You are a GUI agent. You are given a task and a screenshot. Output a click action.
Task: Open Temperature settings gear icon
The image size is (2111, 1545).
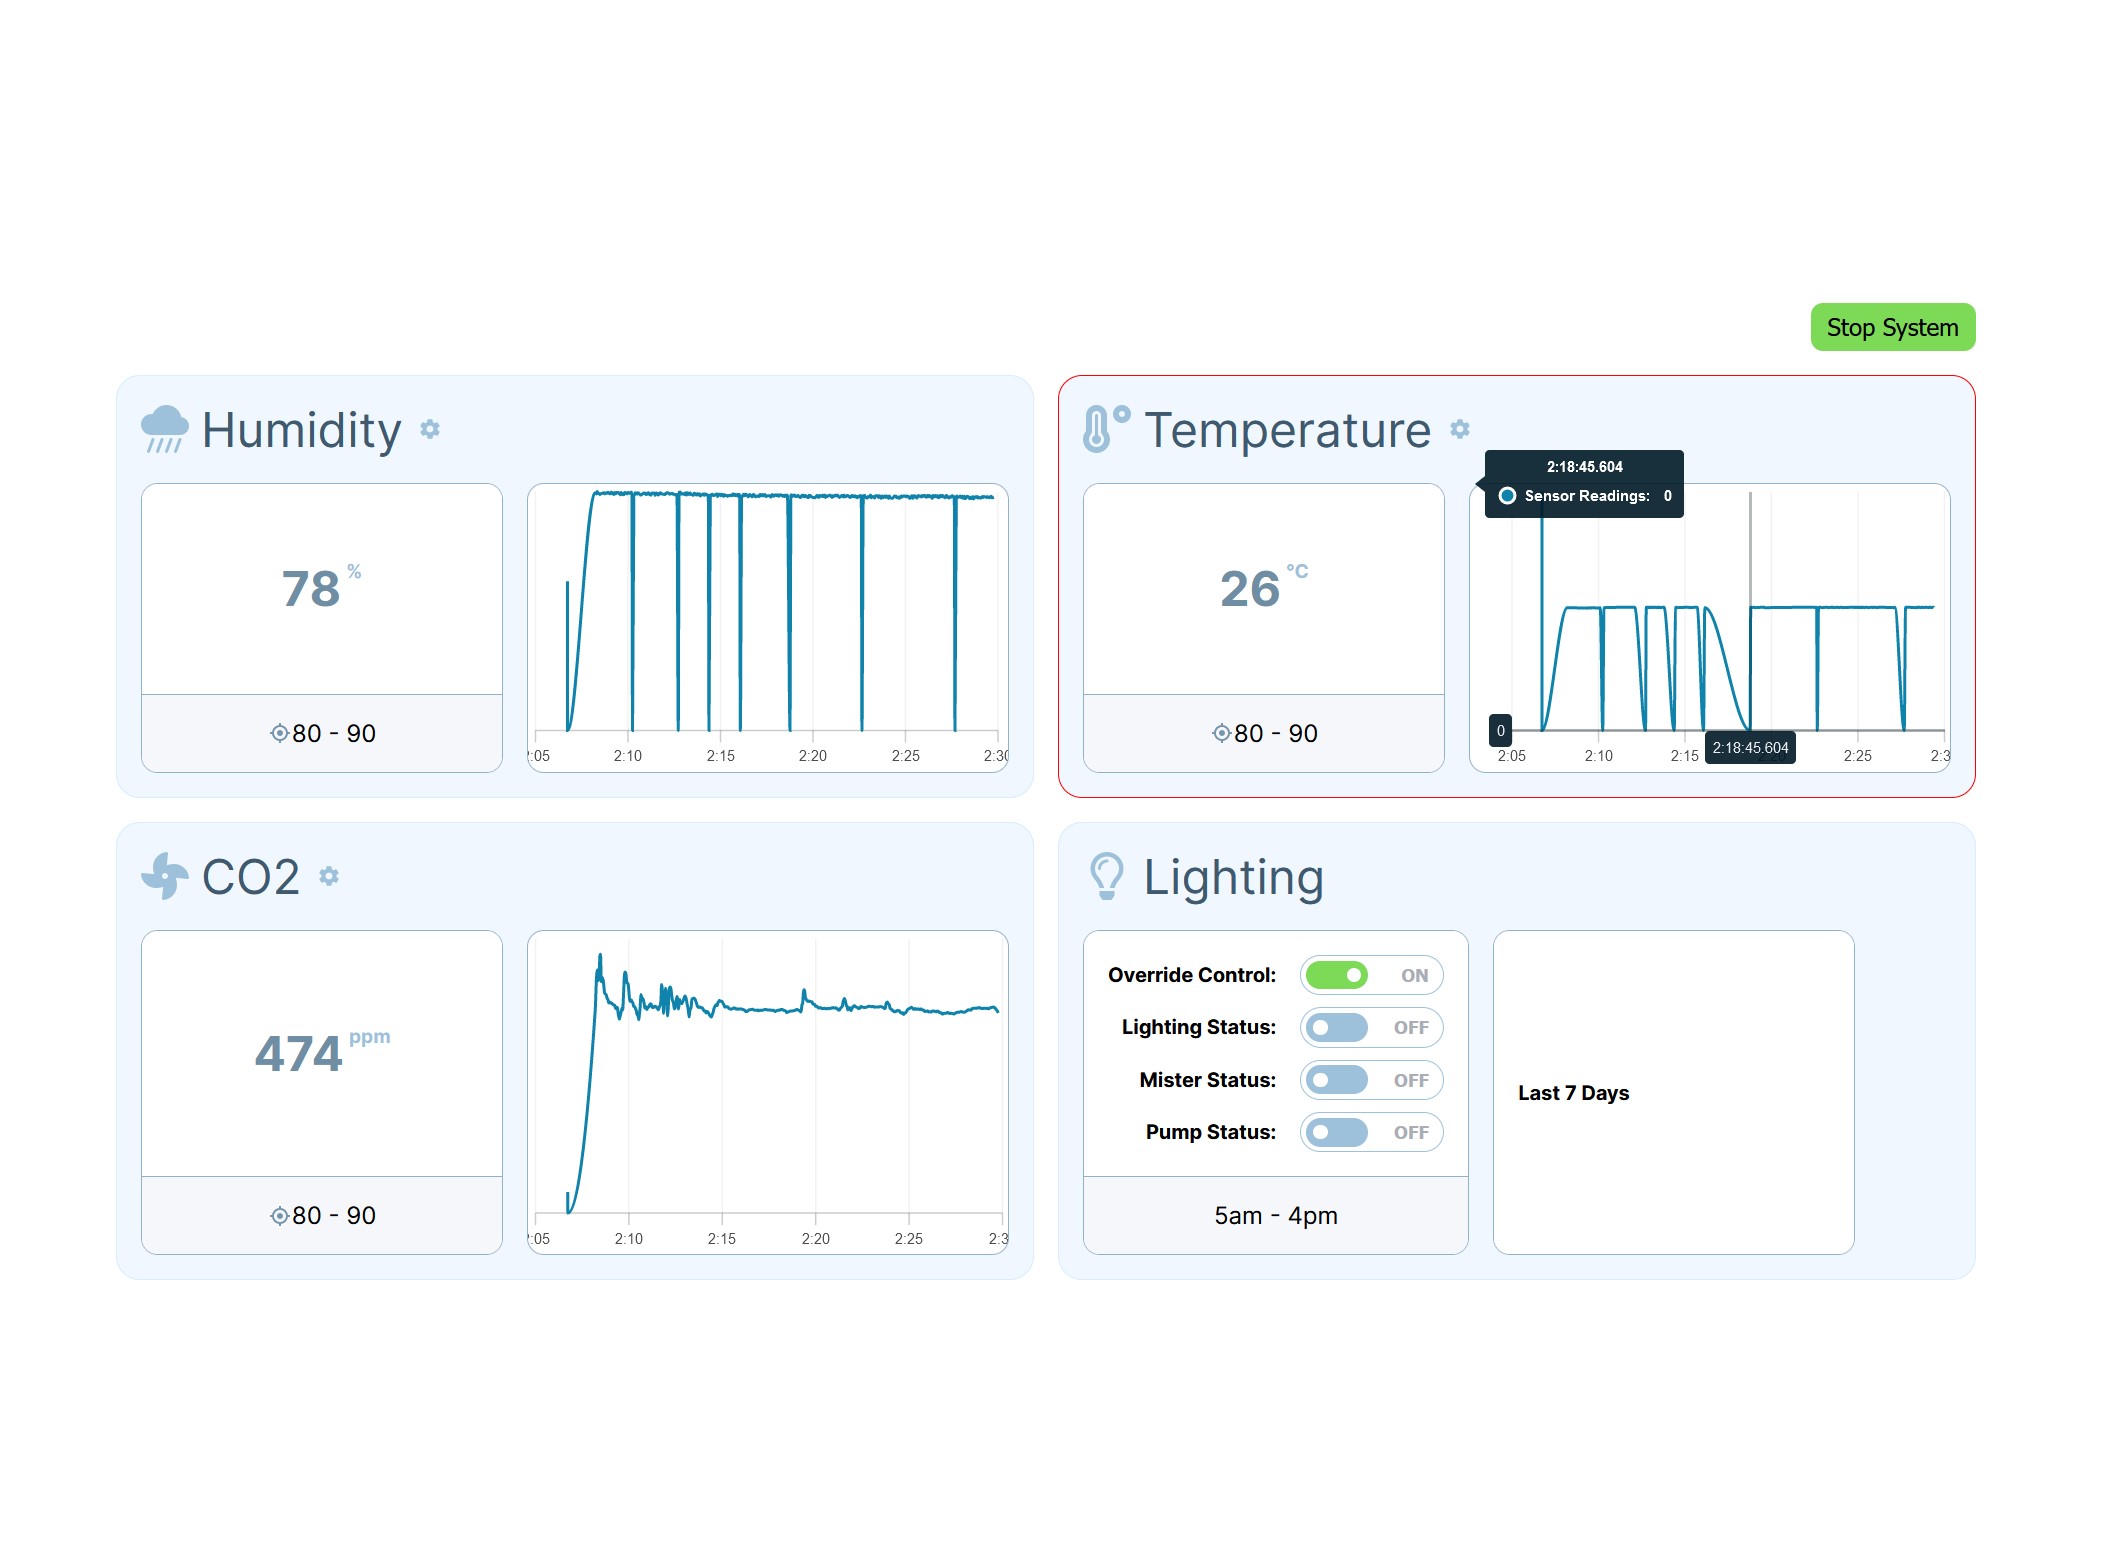coord(1460,429)
